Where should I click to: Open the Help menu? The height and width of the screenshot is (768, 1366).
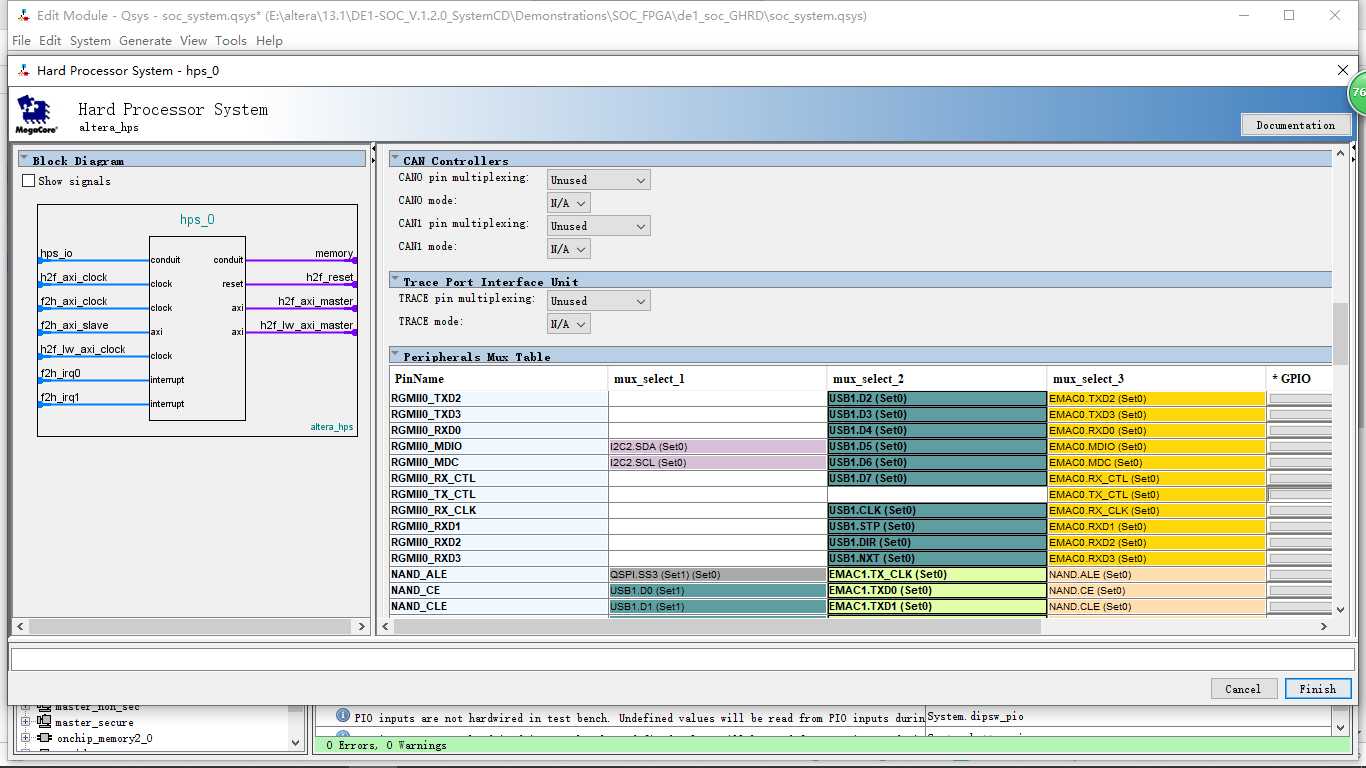click(269, 41)
